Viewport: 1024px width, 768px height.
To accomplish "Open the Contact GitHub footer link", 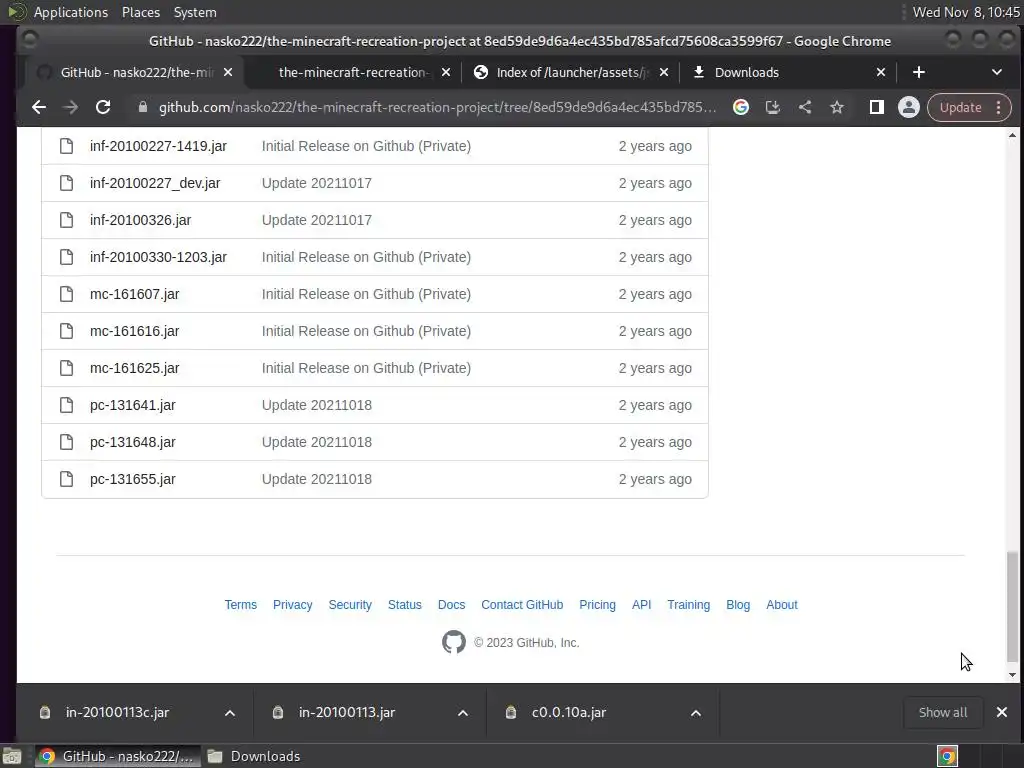I will pos(522,605).
